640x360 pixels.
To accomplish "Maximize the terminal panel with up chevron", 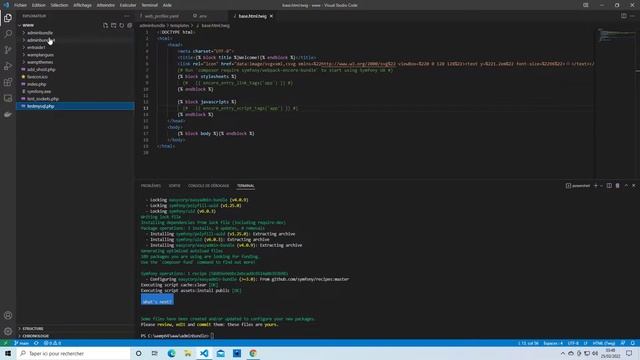I will click(626, 186).
